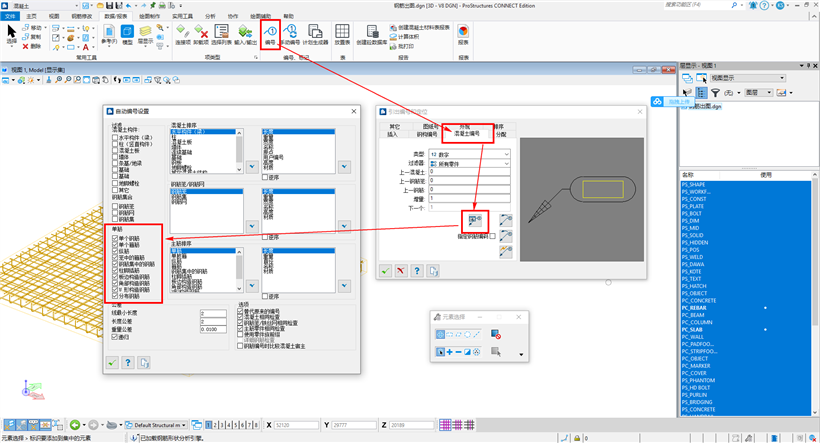Click red X cancel icon in numbering dialog

(x=402, y=270)
